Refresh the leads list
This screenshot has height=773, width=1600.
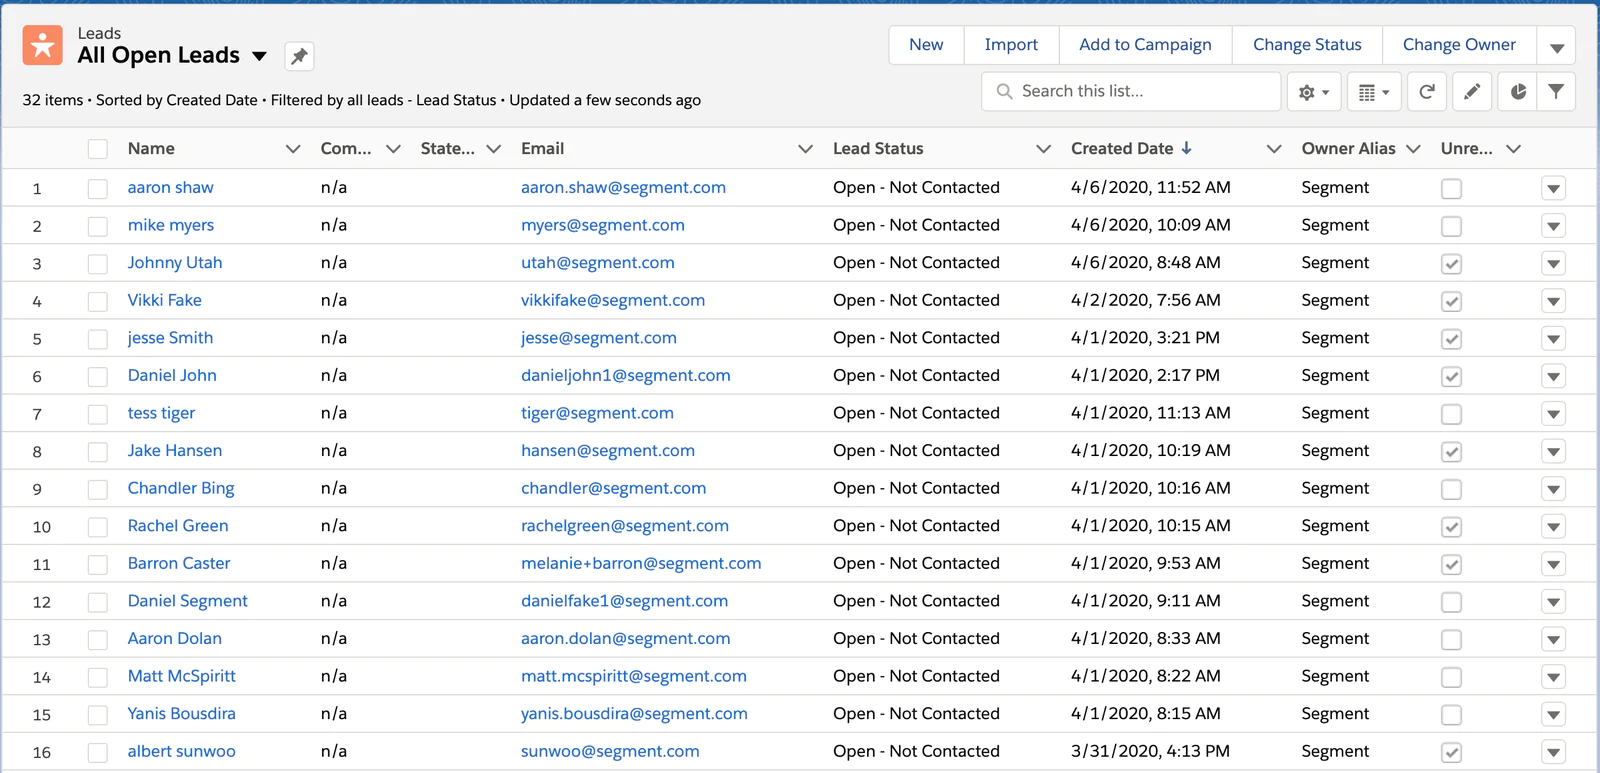pyautogui.click(x=1427, y=92)
